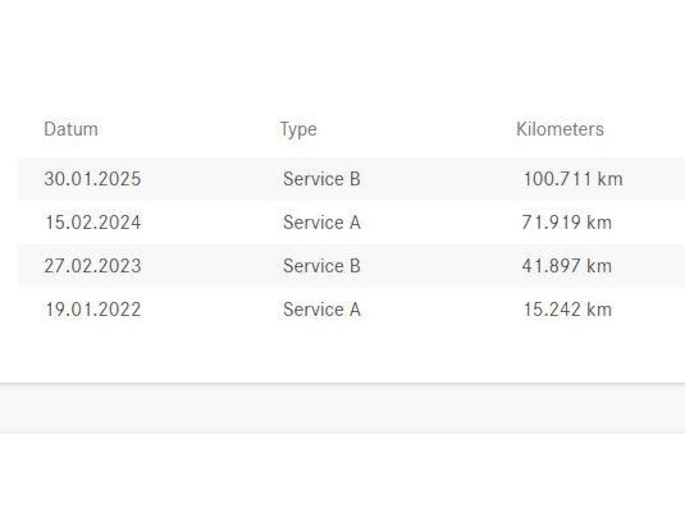Click the 71.919 km mileage value
This screenshot has width=685, height=513.
click(566, 223)
